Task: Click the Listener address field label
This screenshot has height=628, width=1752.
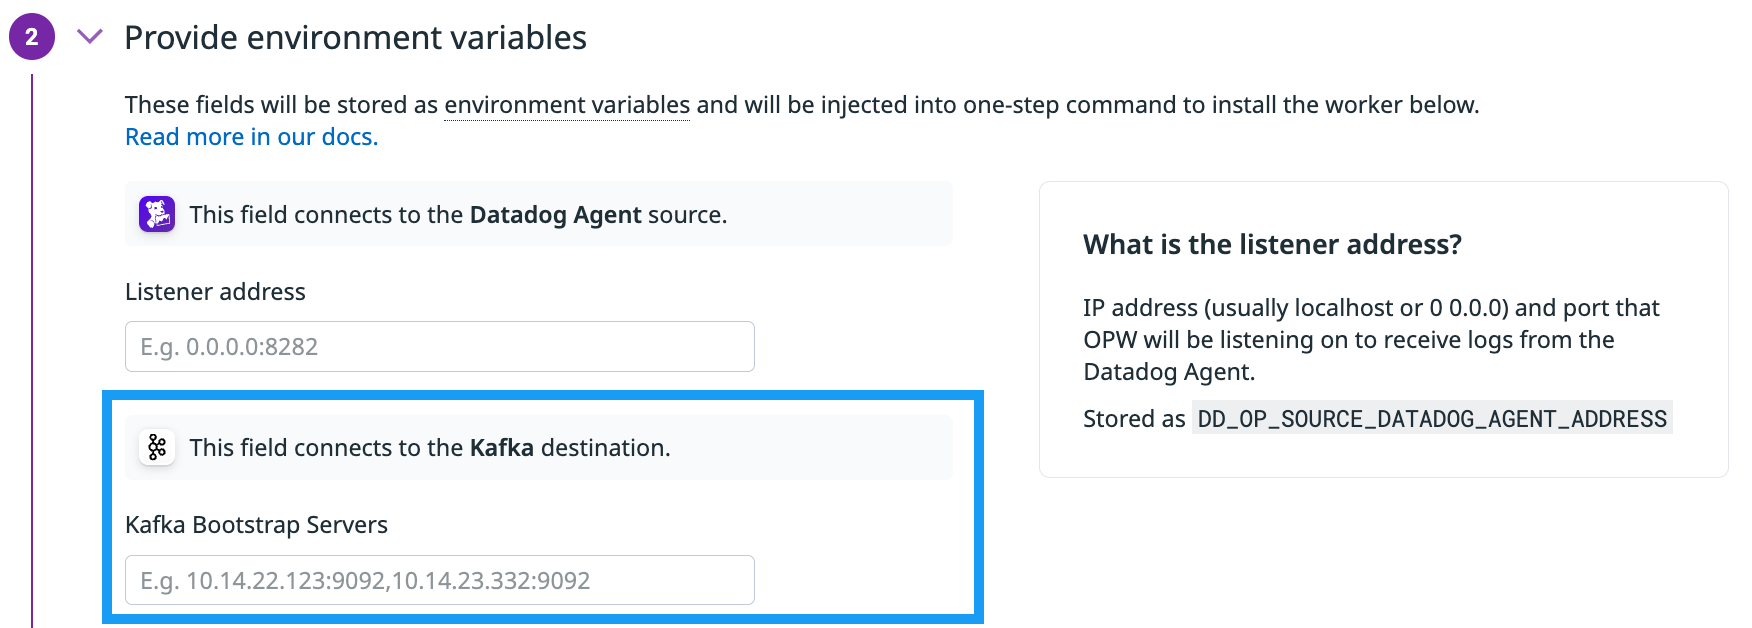Action: 215,292
